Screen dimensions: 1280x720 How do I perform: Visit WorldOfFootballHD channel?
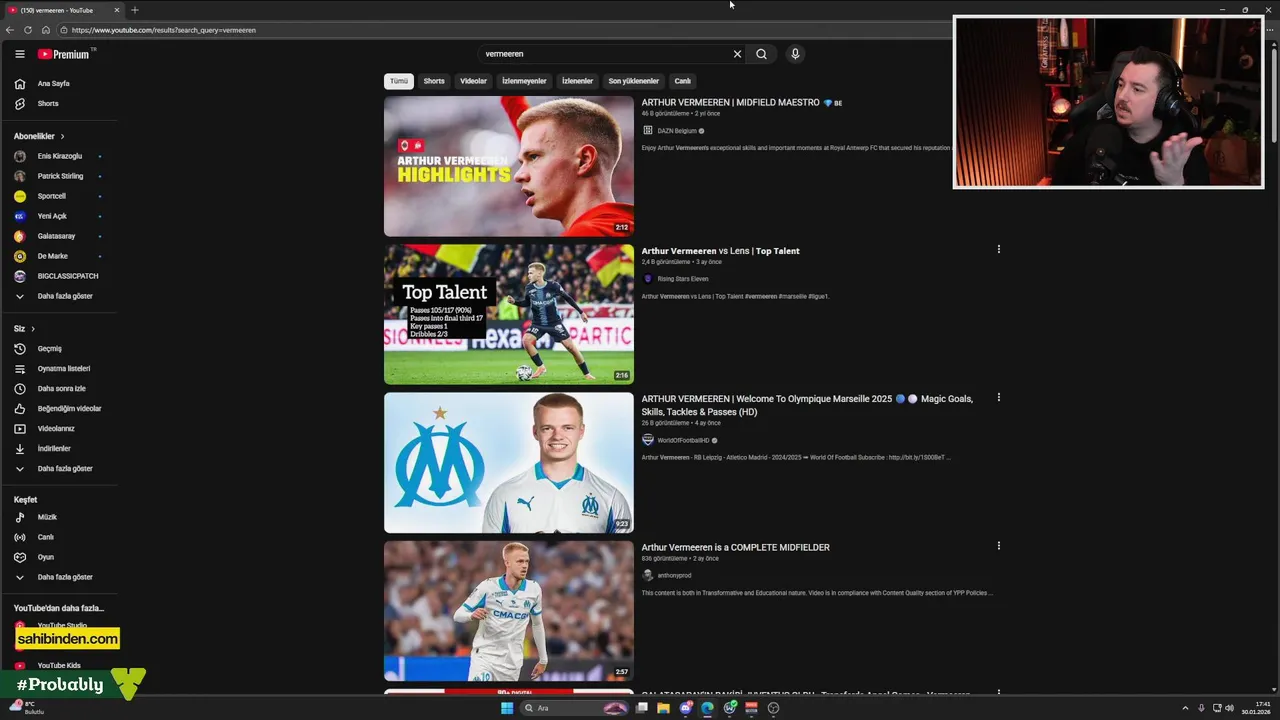click(x=683, y=440)
